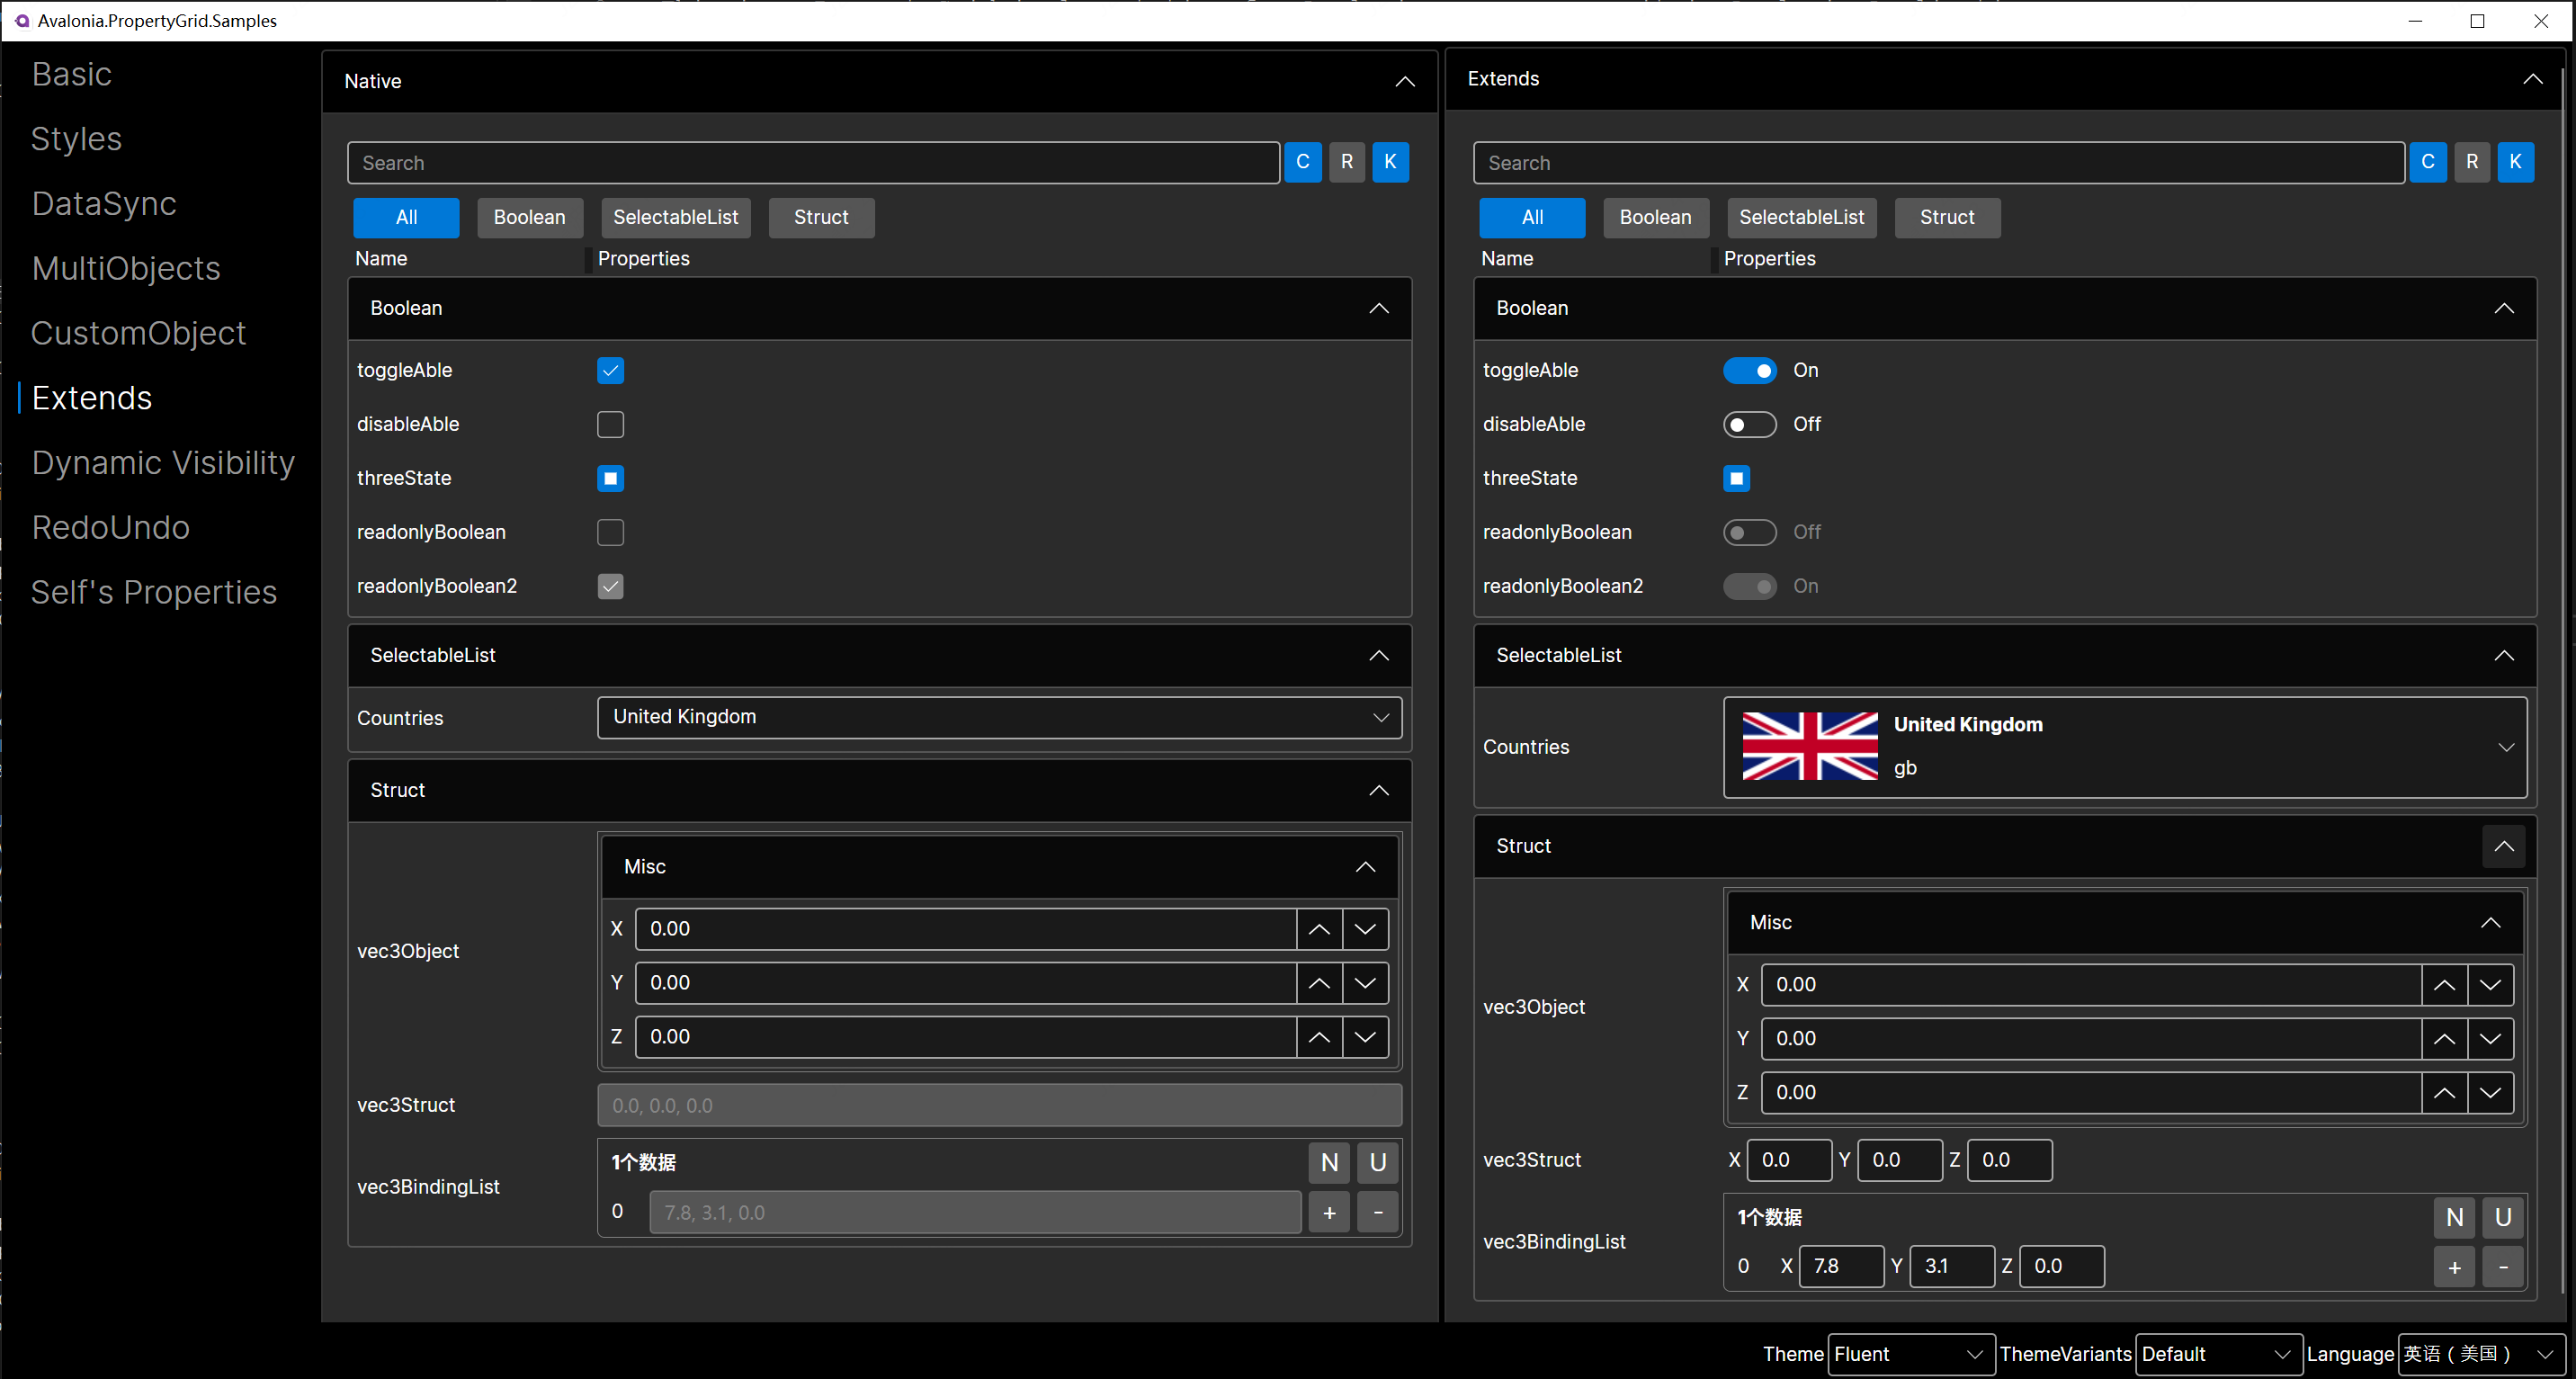The width and height of the screenshot is (2576, 1379).
Task: Toggle the Native threeState checkbox
Action: pyautogui.click(x=610, y=478)
